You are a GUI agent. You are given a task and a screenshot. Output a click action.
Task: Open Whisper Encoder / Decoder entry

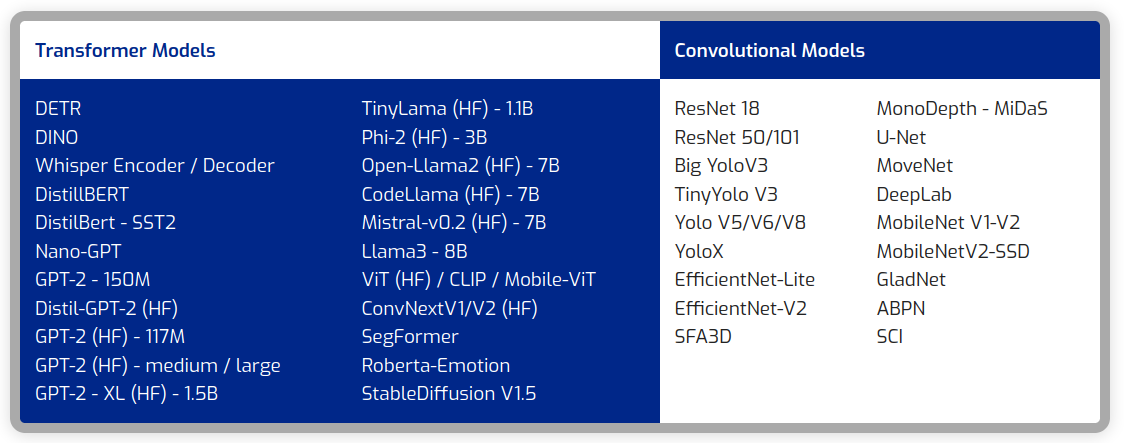155,166
